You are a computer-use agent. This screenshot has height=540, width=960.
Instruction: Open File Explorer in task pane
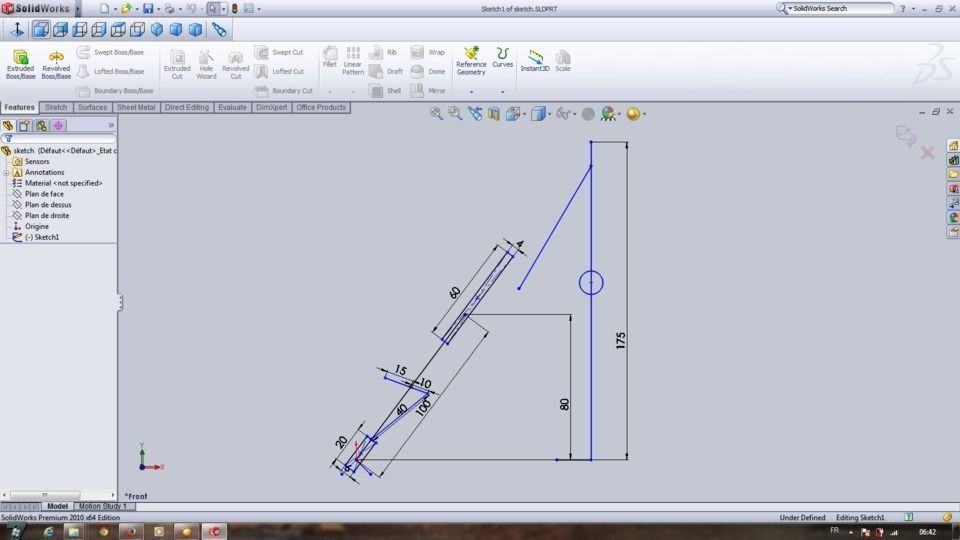(x=953, y=174)
